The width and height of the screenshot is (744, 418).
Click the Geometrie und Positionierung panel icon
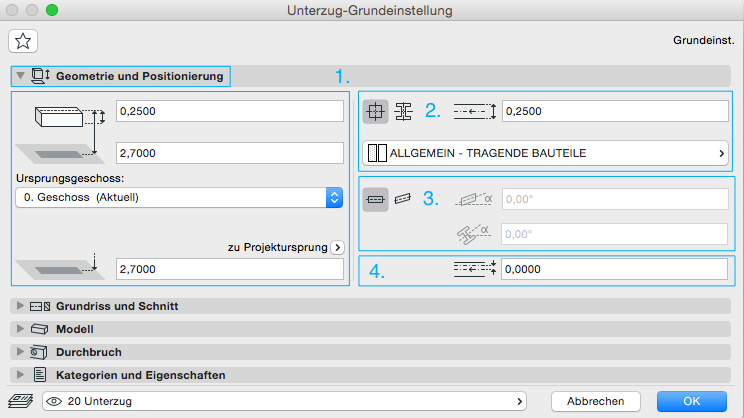tap(41, 75)
